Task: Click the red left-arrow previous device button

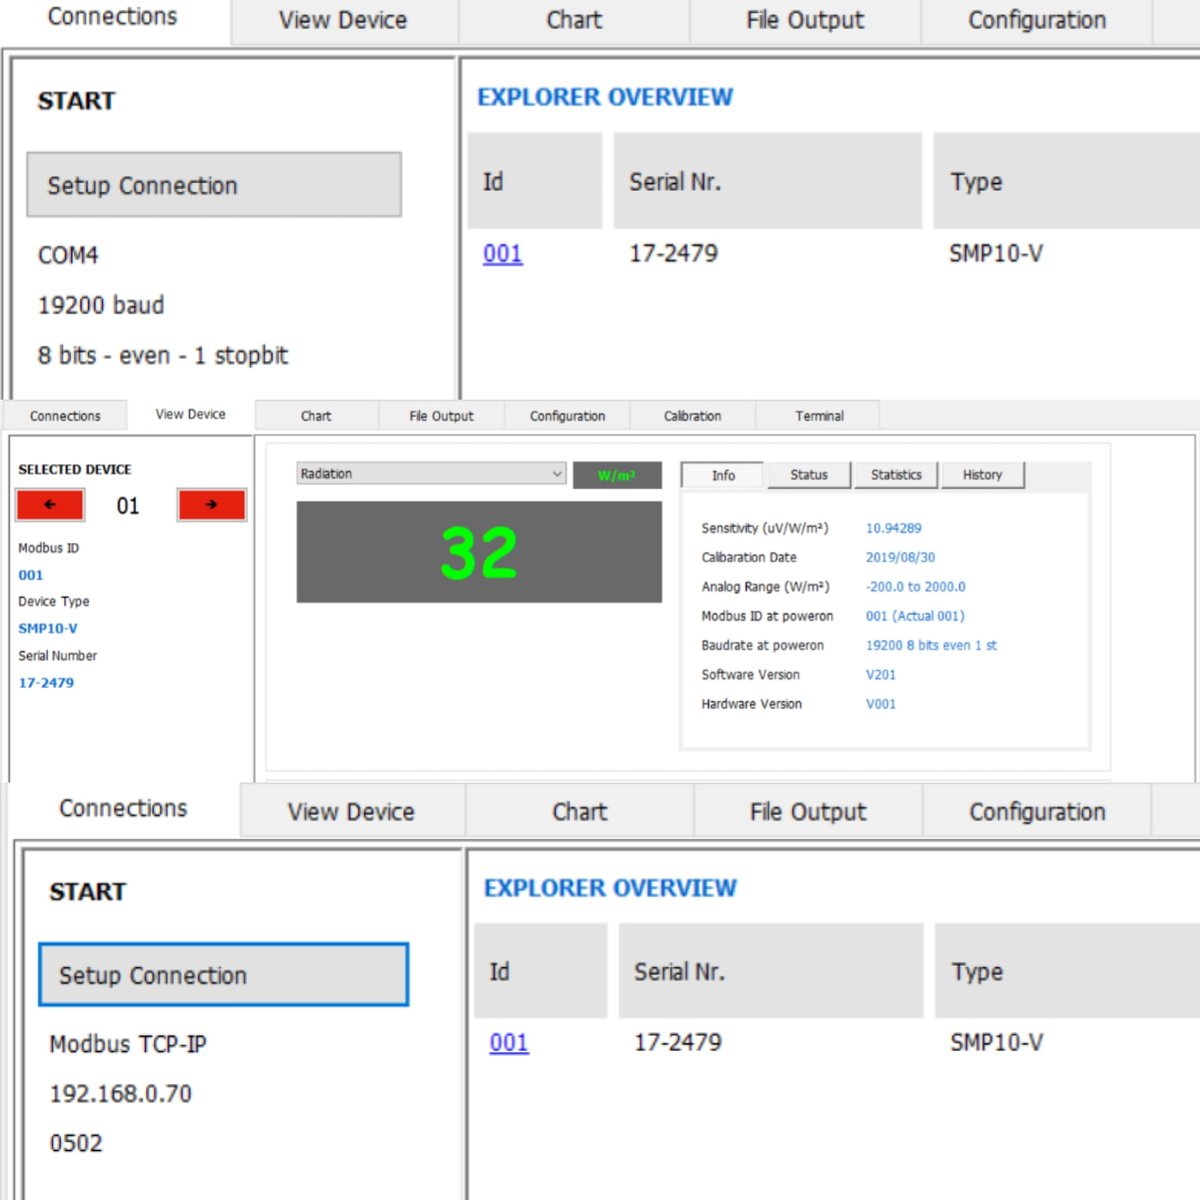Action: point(50,505)
